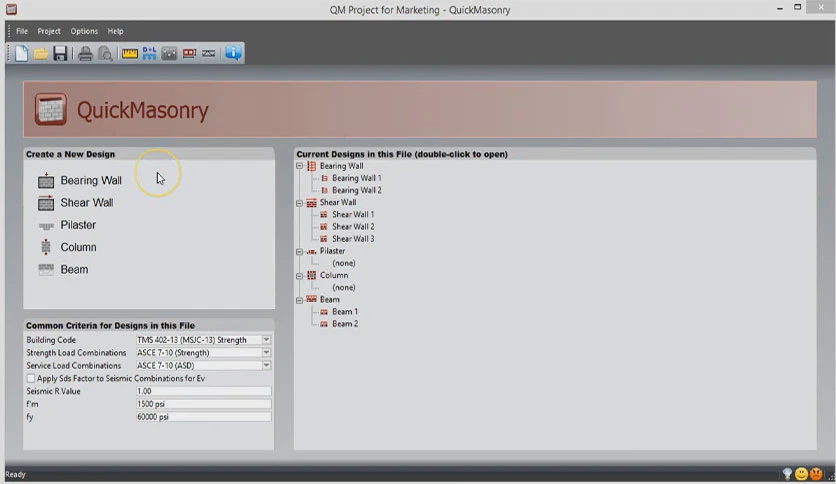836x484 pixels.
Task: Open the Building Code dropdown
Action: point(266,340)
